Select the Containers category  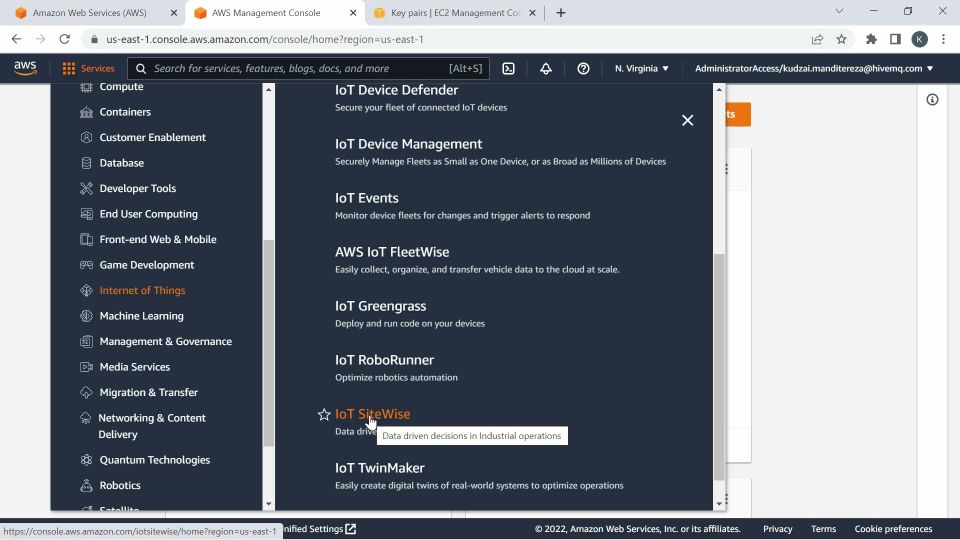[125, 112]
